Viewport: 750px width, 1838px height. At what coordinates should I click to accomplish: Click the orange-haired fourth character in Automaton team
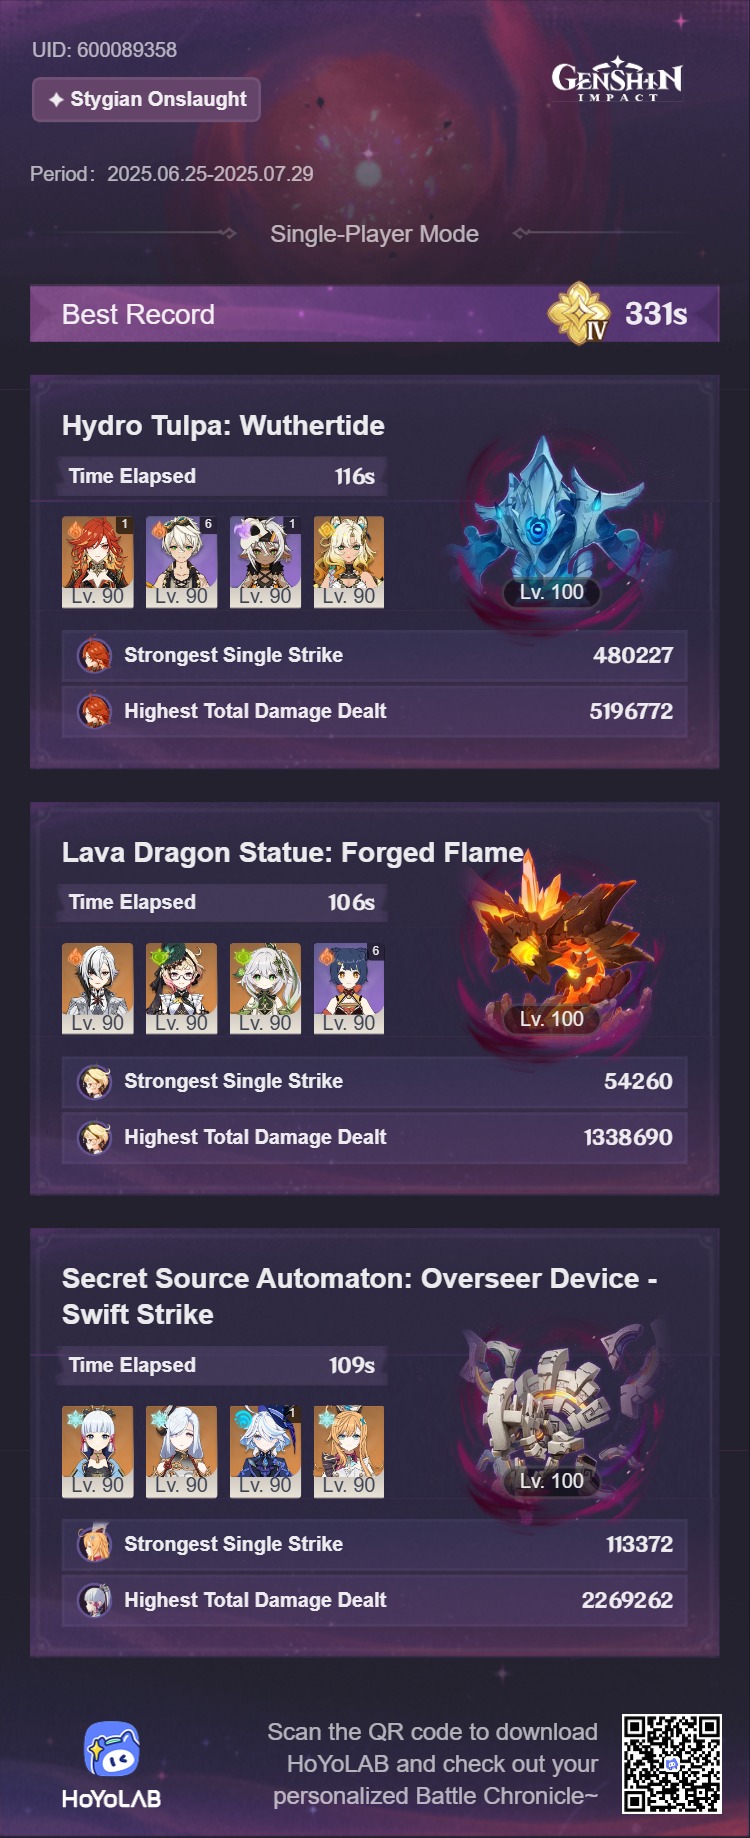pyautogui.click(x=349, y=1451)
